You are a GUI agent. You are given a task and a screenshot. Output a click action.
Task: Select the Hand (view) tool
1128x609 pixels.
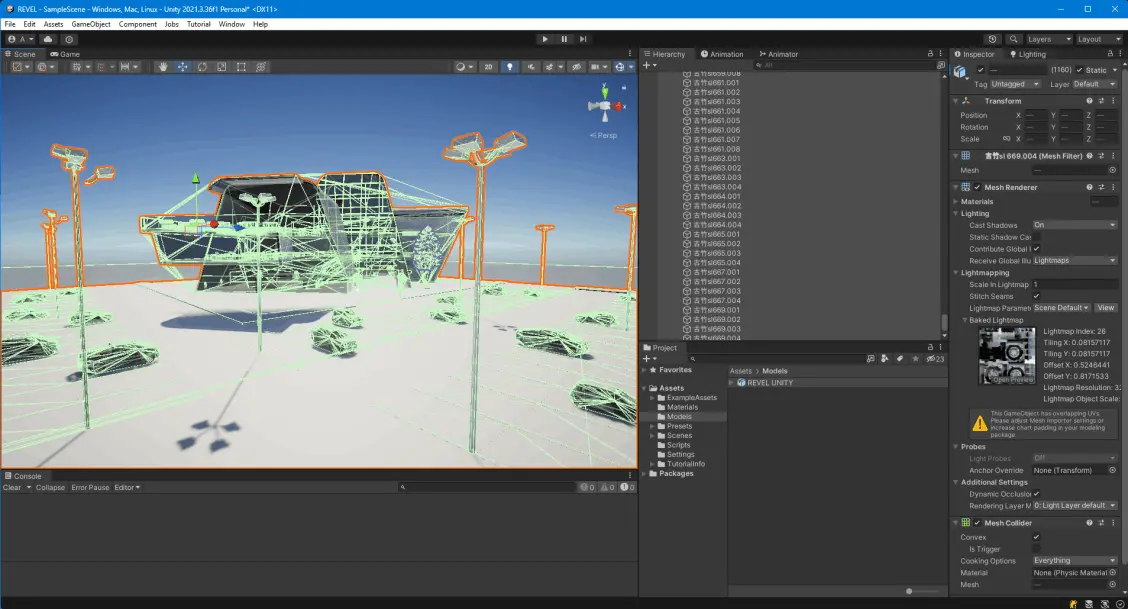(x=163, y=67)
